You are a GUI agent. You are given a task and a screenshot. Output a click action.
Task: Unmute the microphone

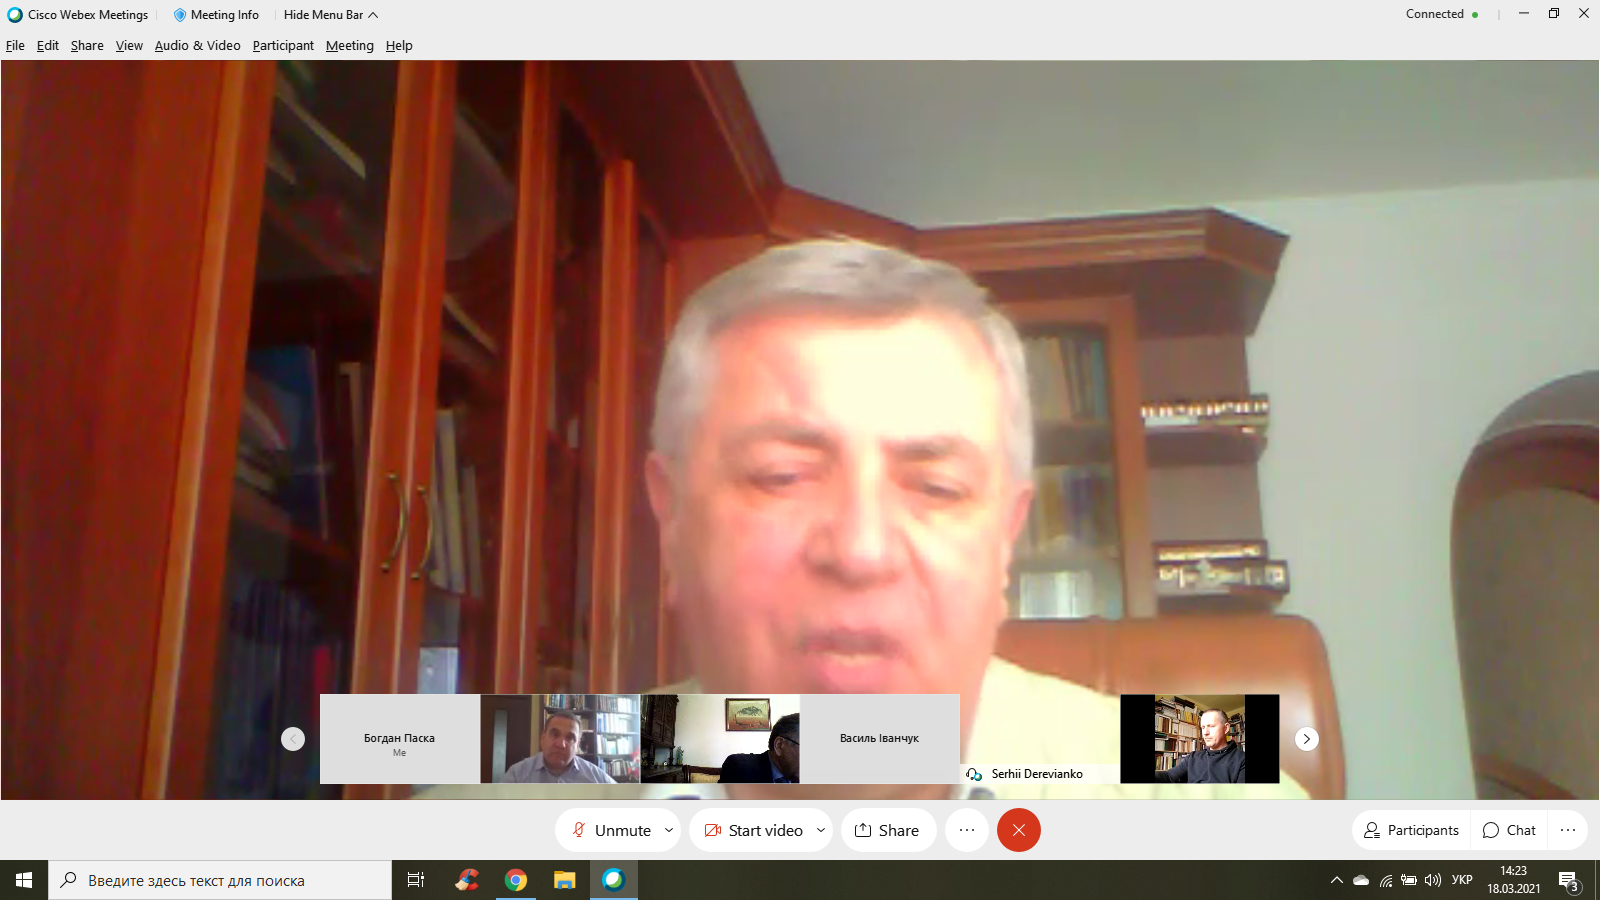[x=611, y=830]
